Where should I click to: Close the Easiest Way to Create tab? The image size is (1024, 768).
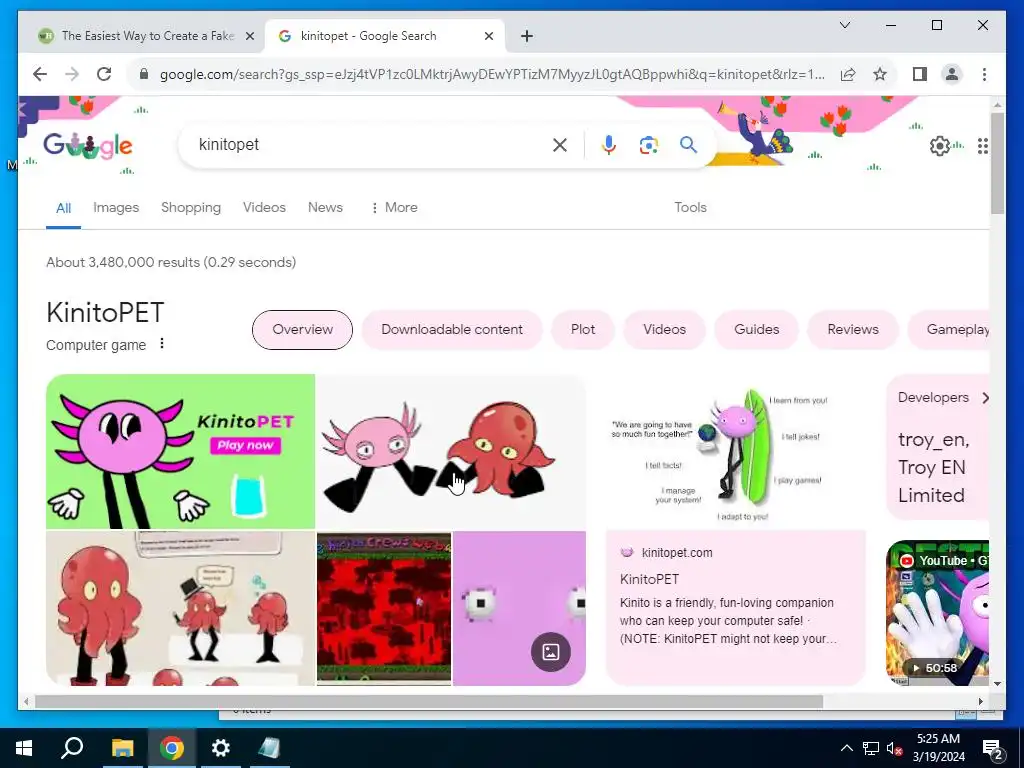tap(249, 37)
